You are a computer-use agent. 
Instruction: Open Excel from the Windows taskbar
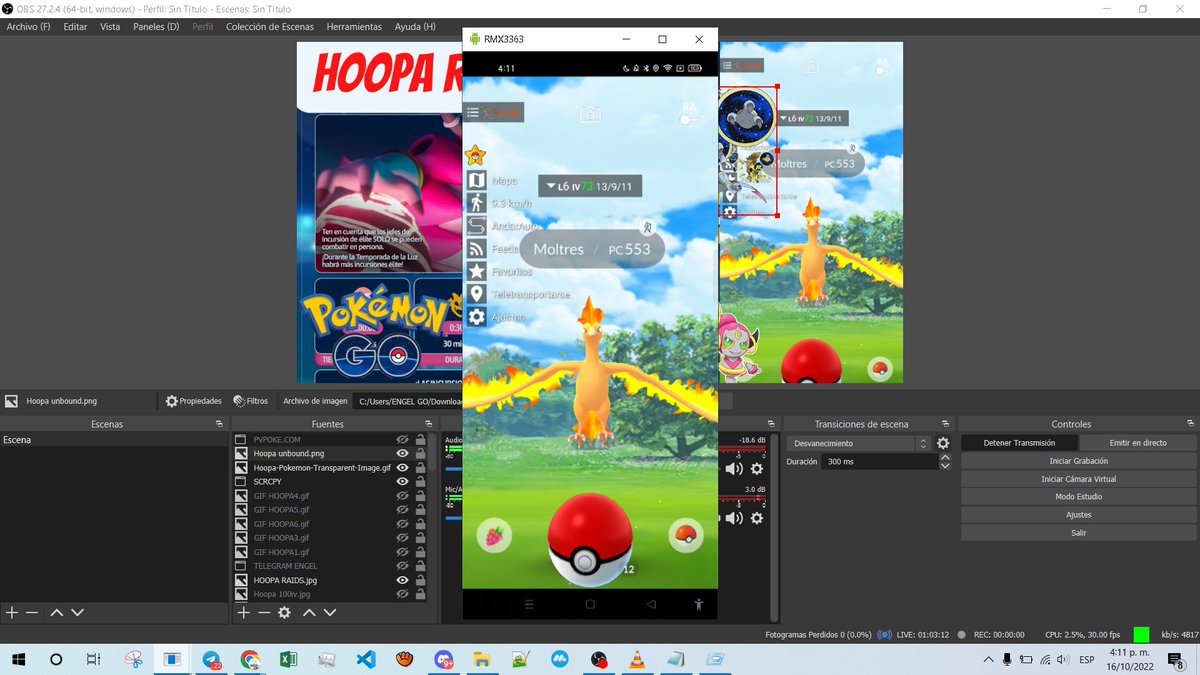point(288,660)
